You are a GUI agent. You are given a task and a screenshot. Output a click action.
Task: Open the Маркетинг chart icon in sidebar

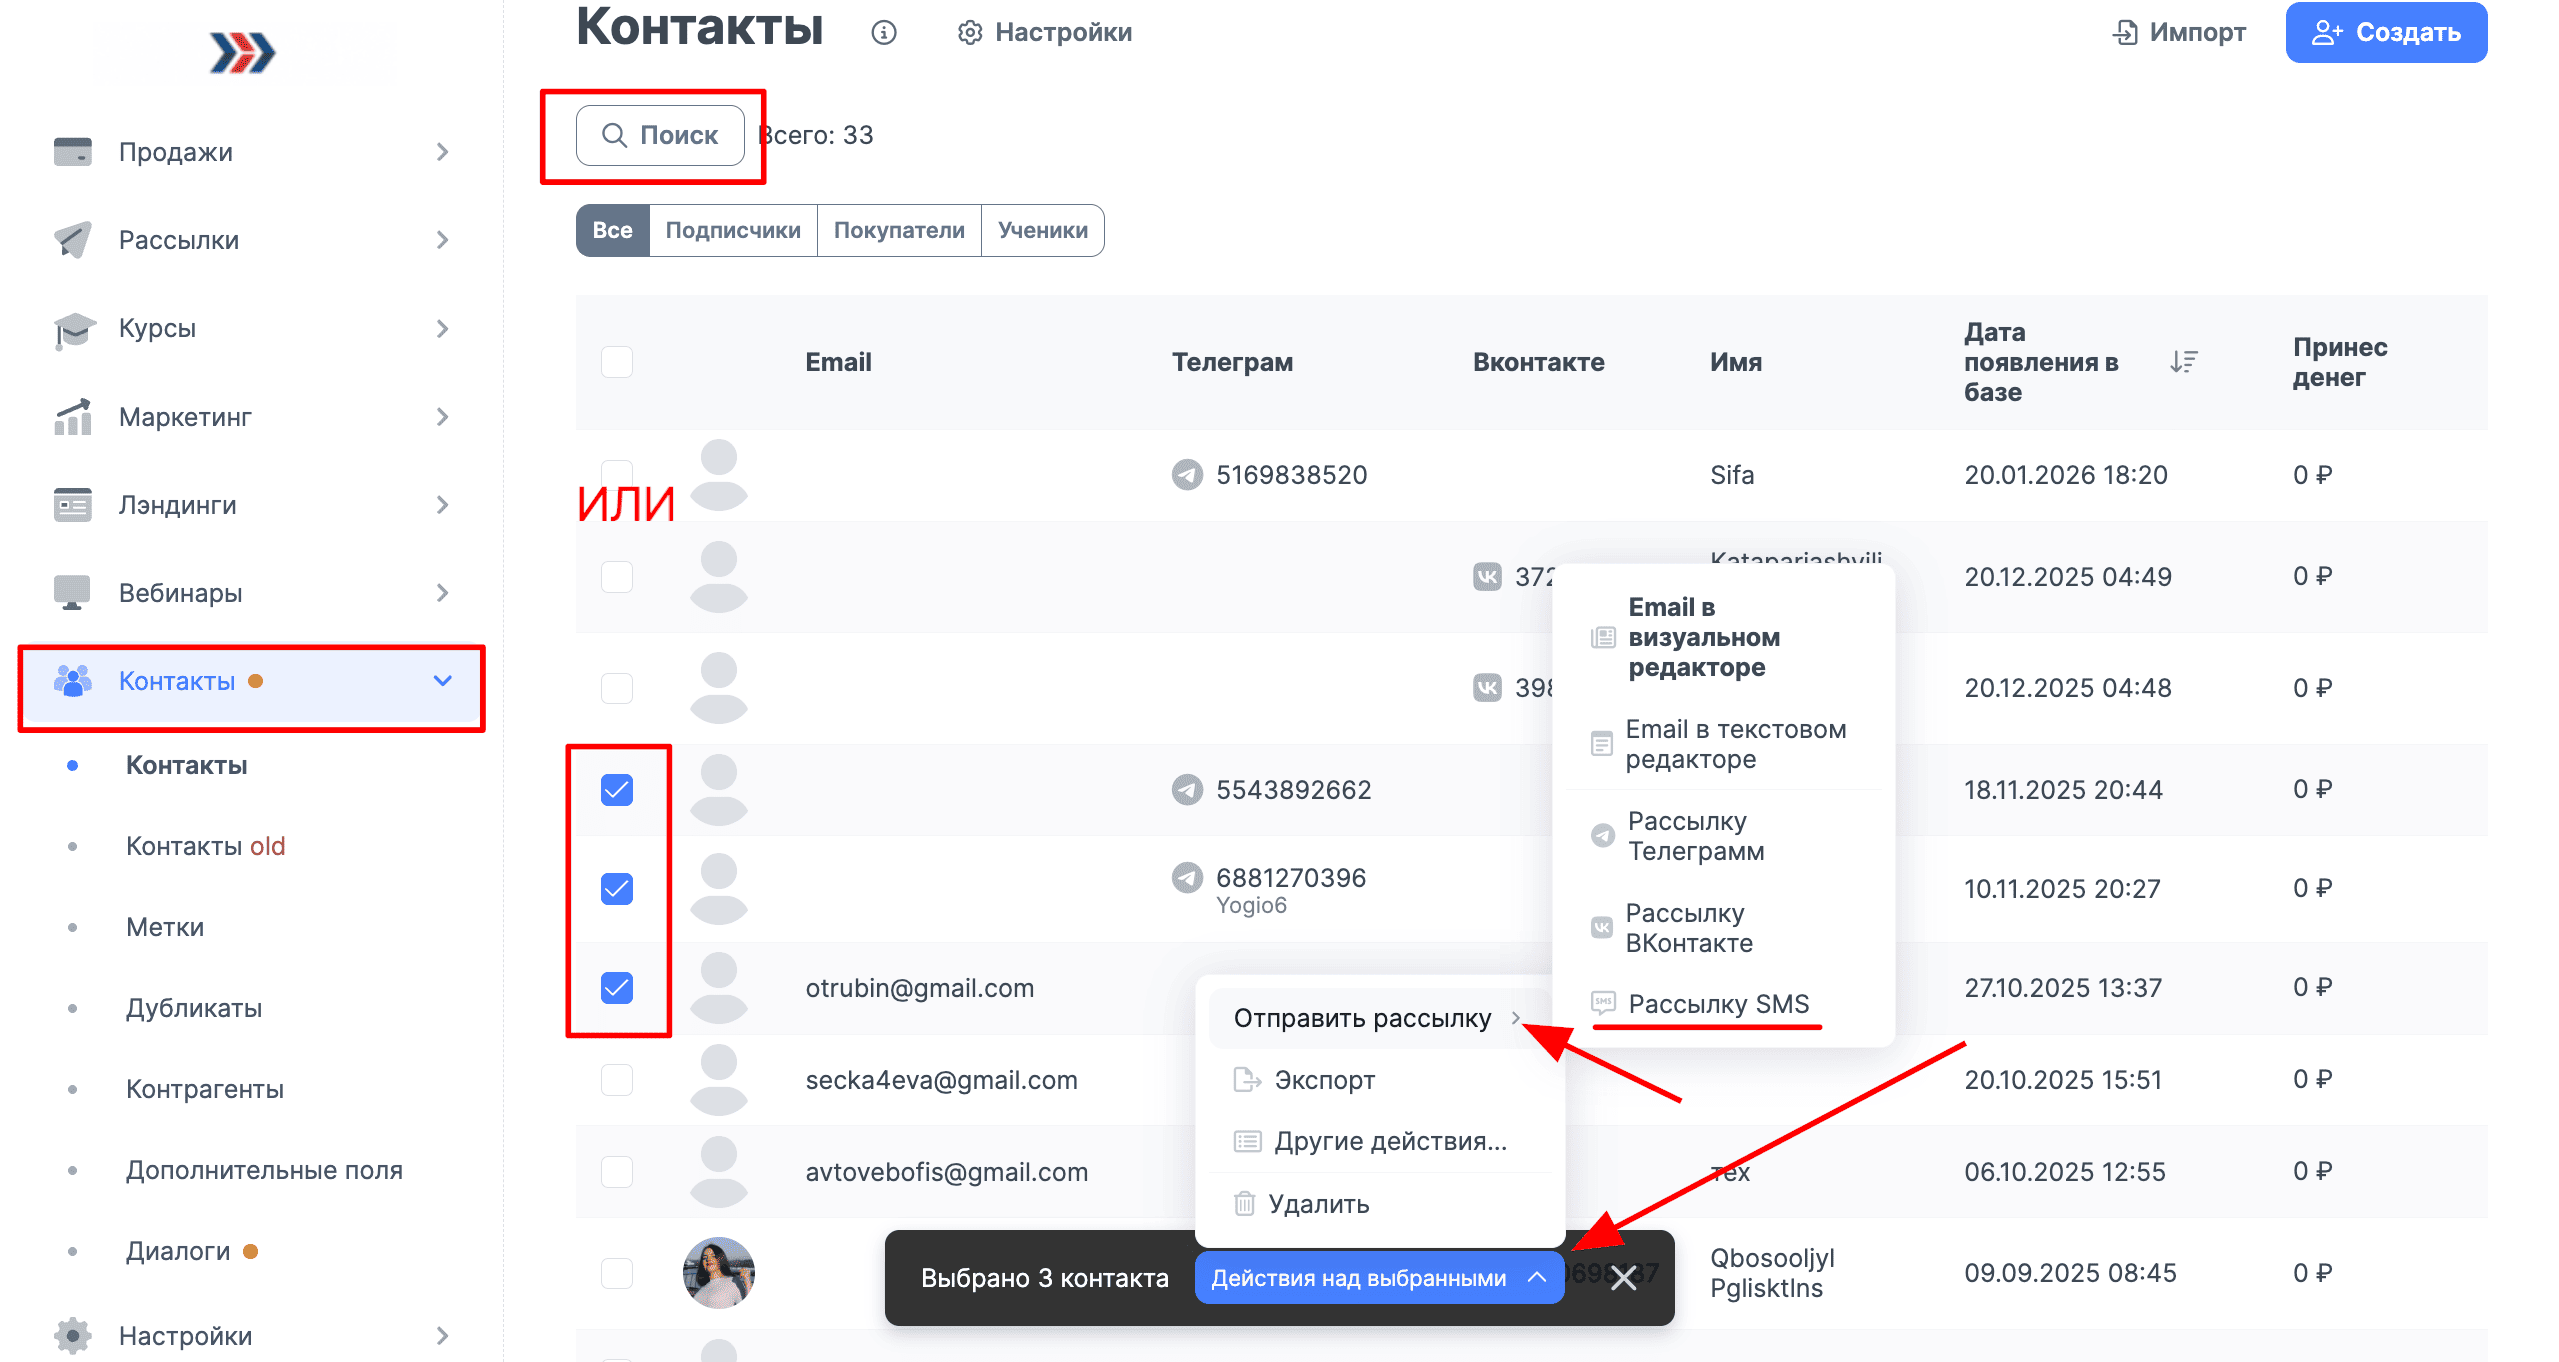pos(72,417)
